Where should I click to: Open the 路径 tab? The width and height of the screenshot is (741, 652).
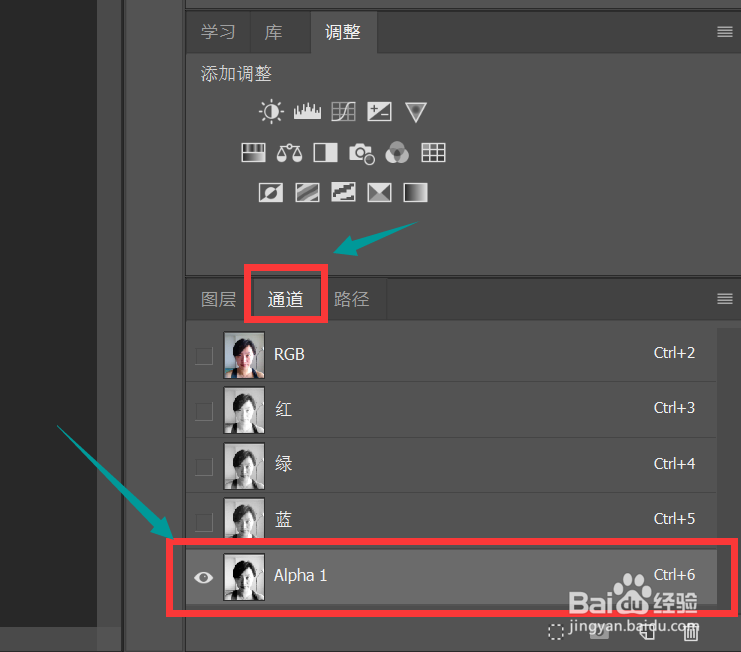pyautogui.click(x=352, y=299)
